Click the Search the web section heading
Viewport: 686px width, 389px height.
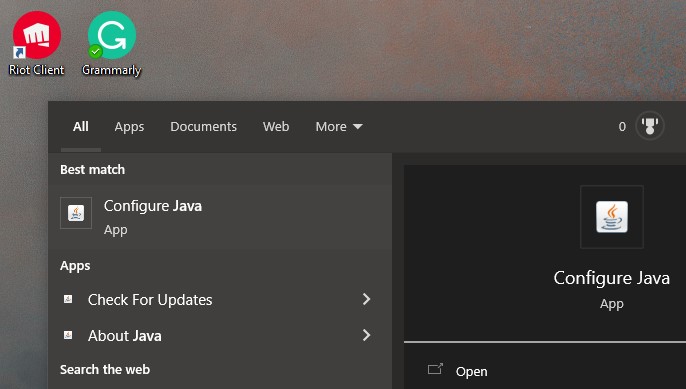pos(105,370)
